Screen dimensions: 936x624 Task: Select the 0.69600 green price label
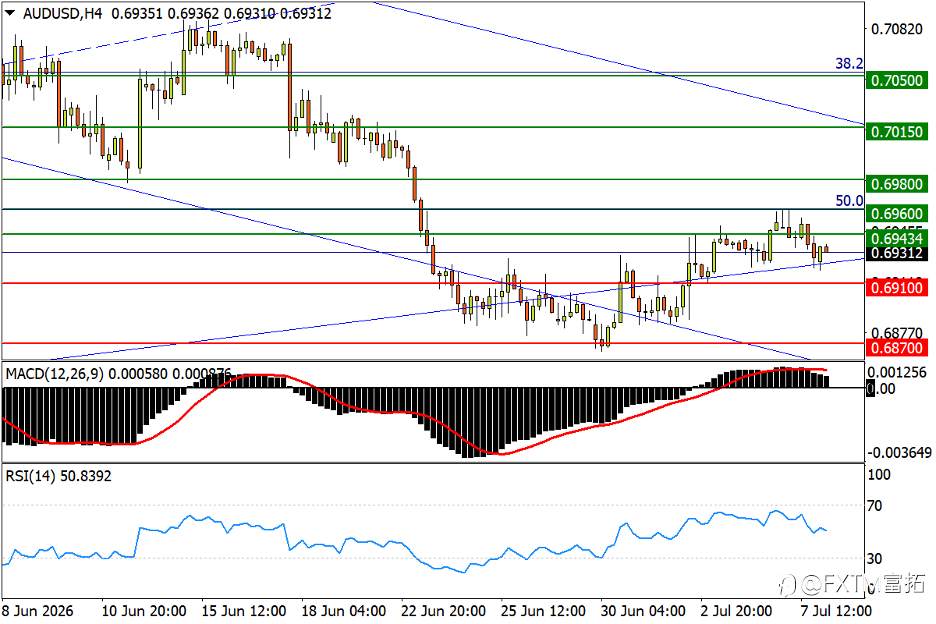tap(896, 214)
